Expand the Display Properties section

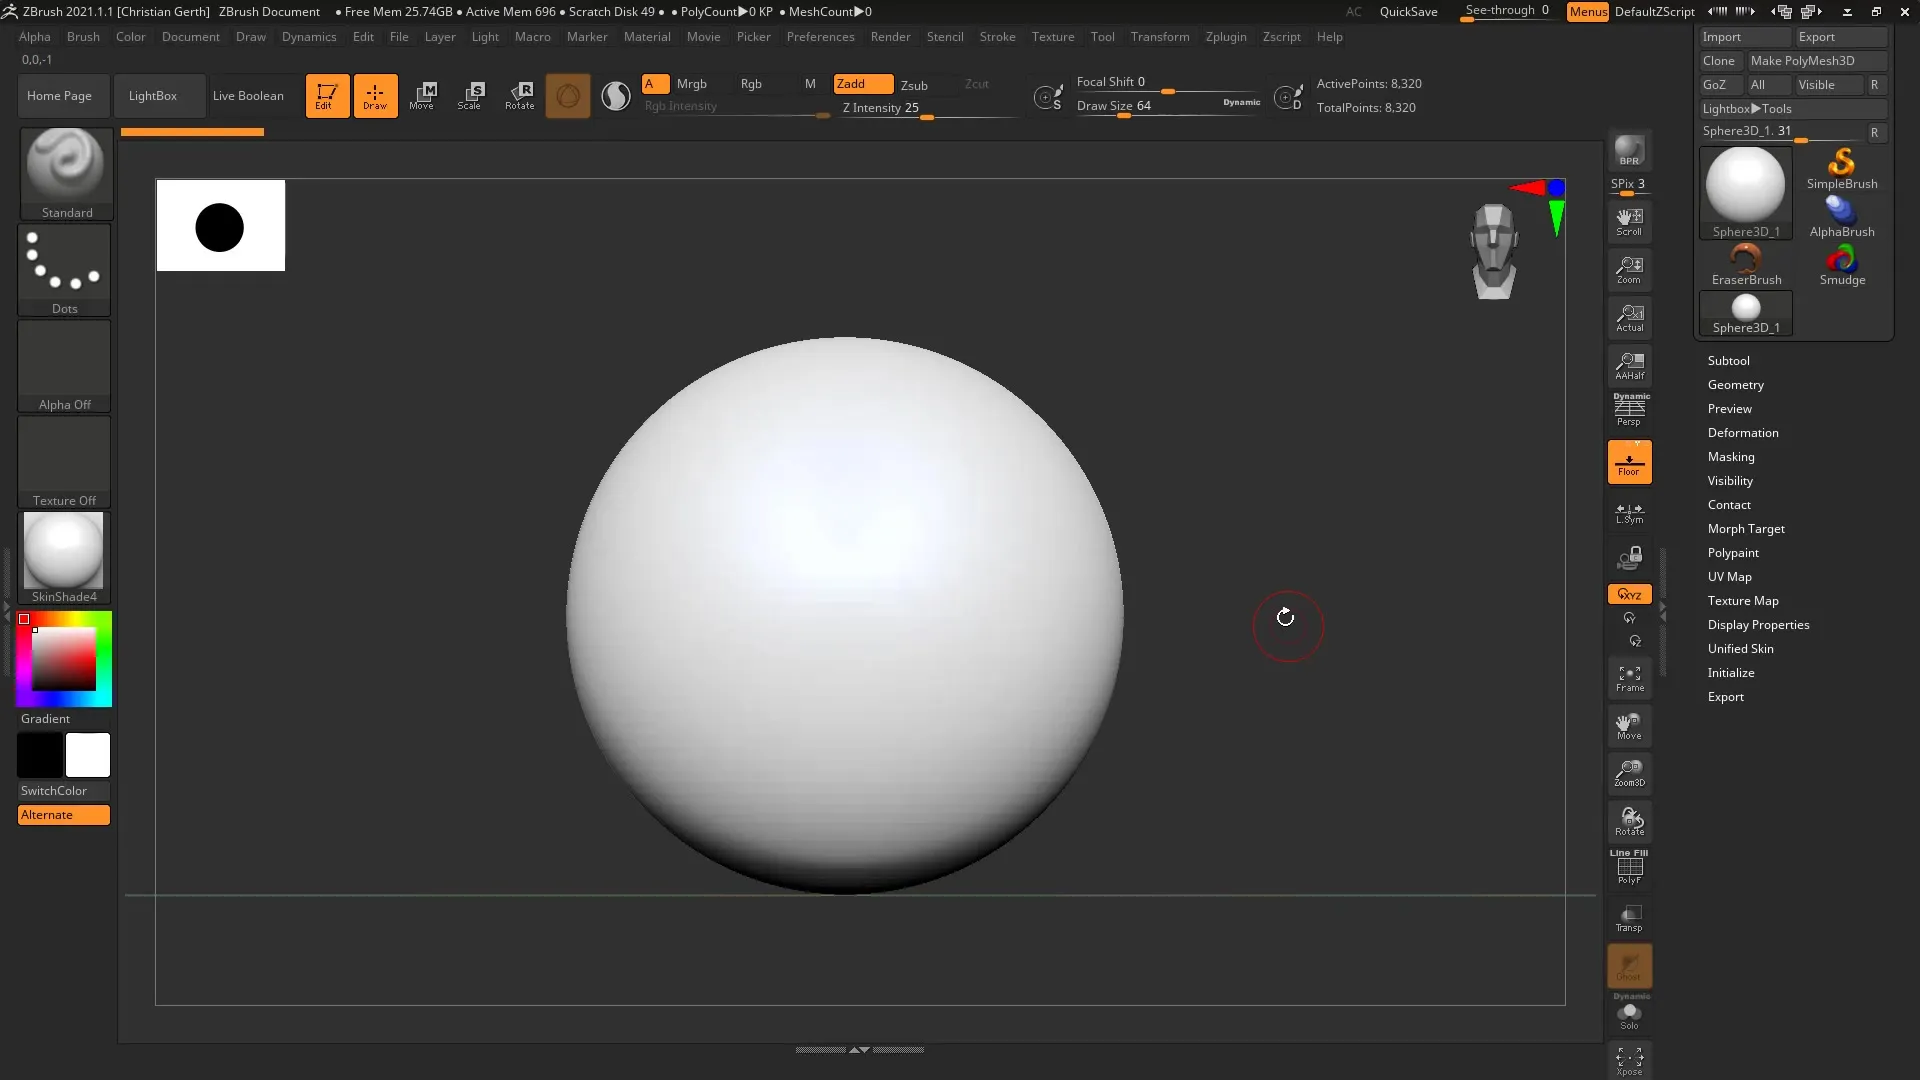1758,625
